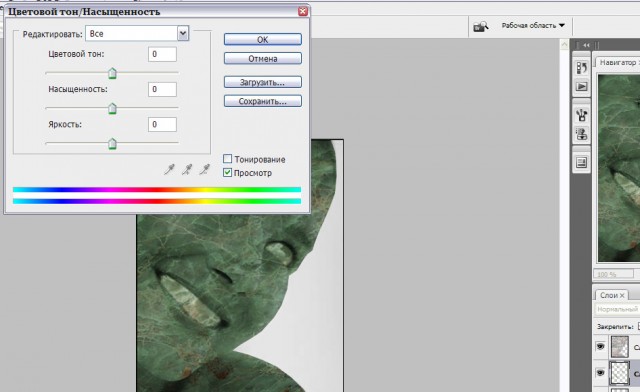Image resolution: width=640 pixels, height=392 pixels.
Task: Focus the Яркость value field
Action: (162, 124)
